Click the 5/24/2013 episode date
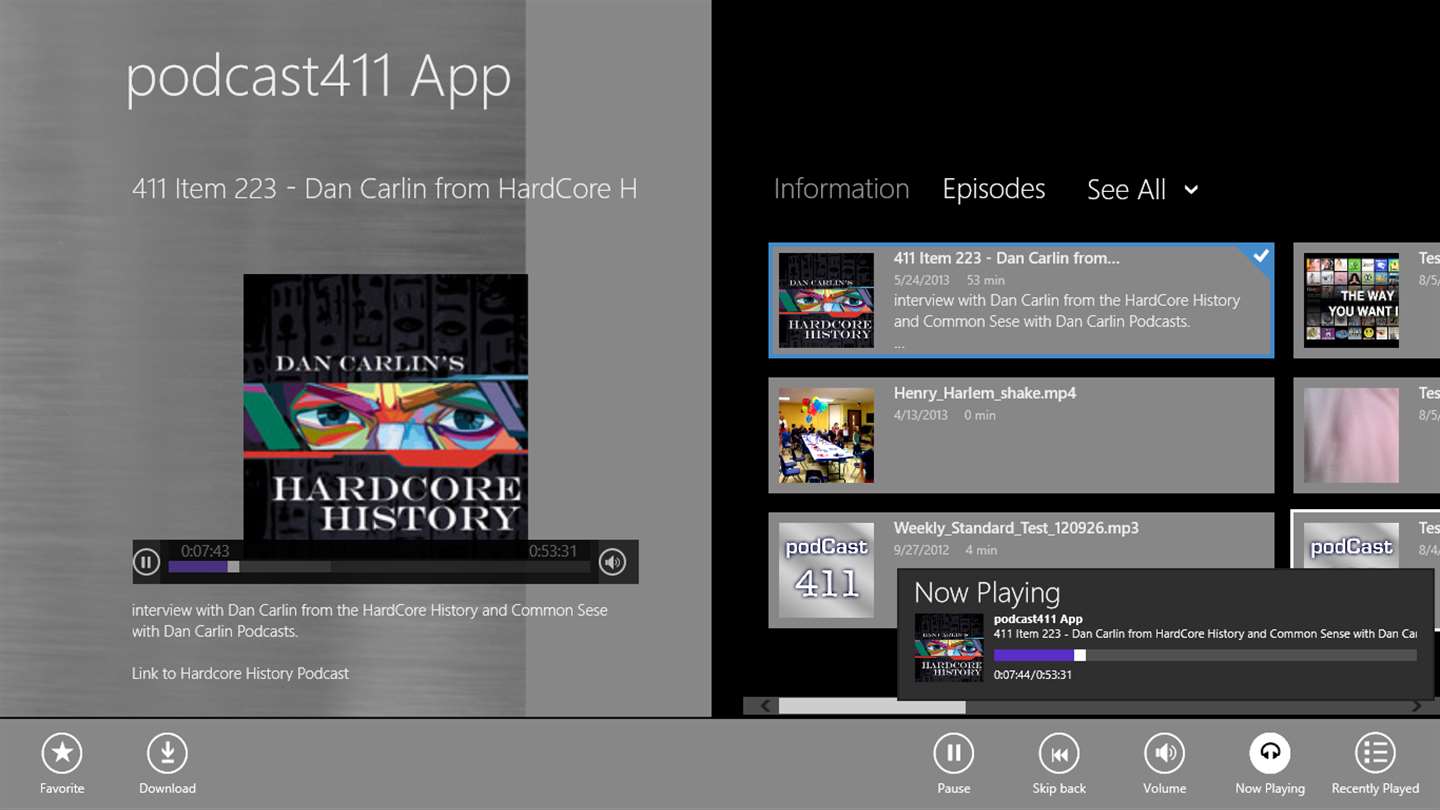The height and width of the screenshot is (810, 1440). click(922, 280)
